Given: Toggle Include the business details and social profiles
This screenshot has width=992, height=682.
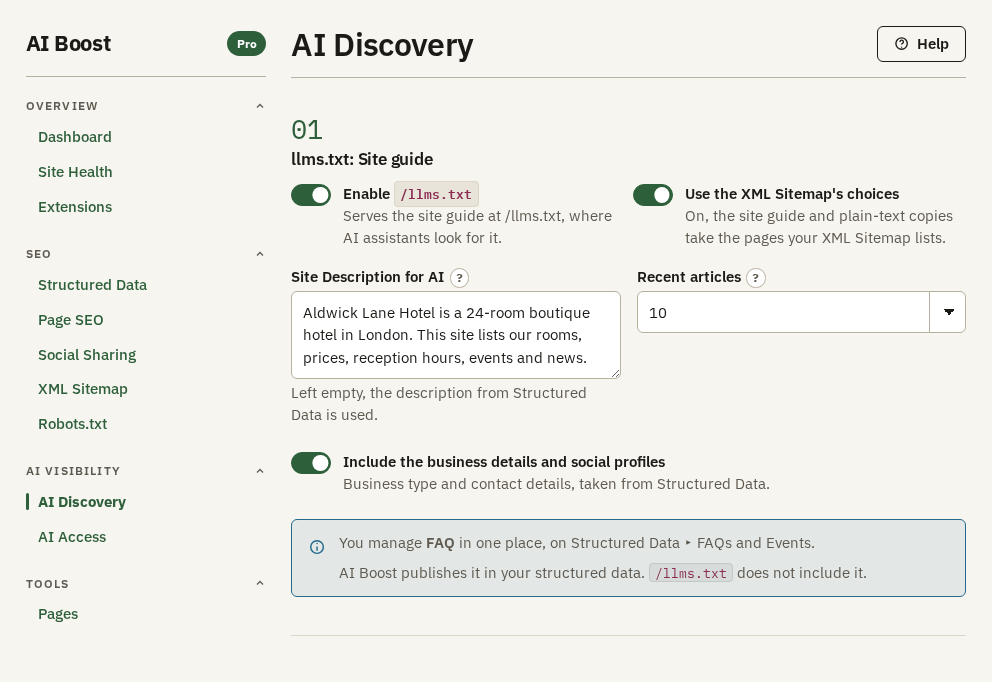Looking at the screenshot, I should [x=311, y=463].
